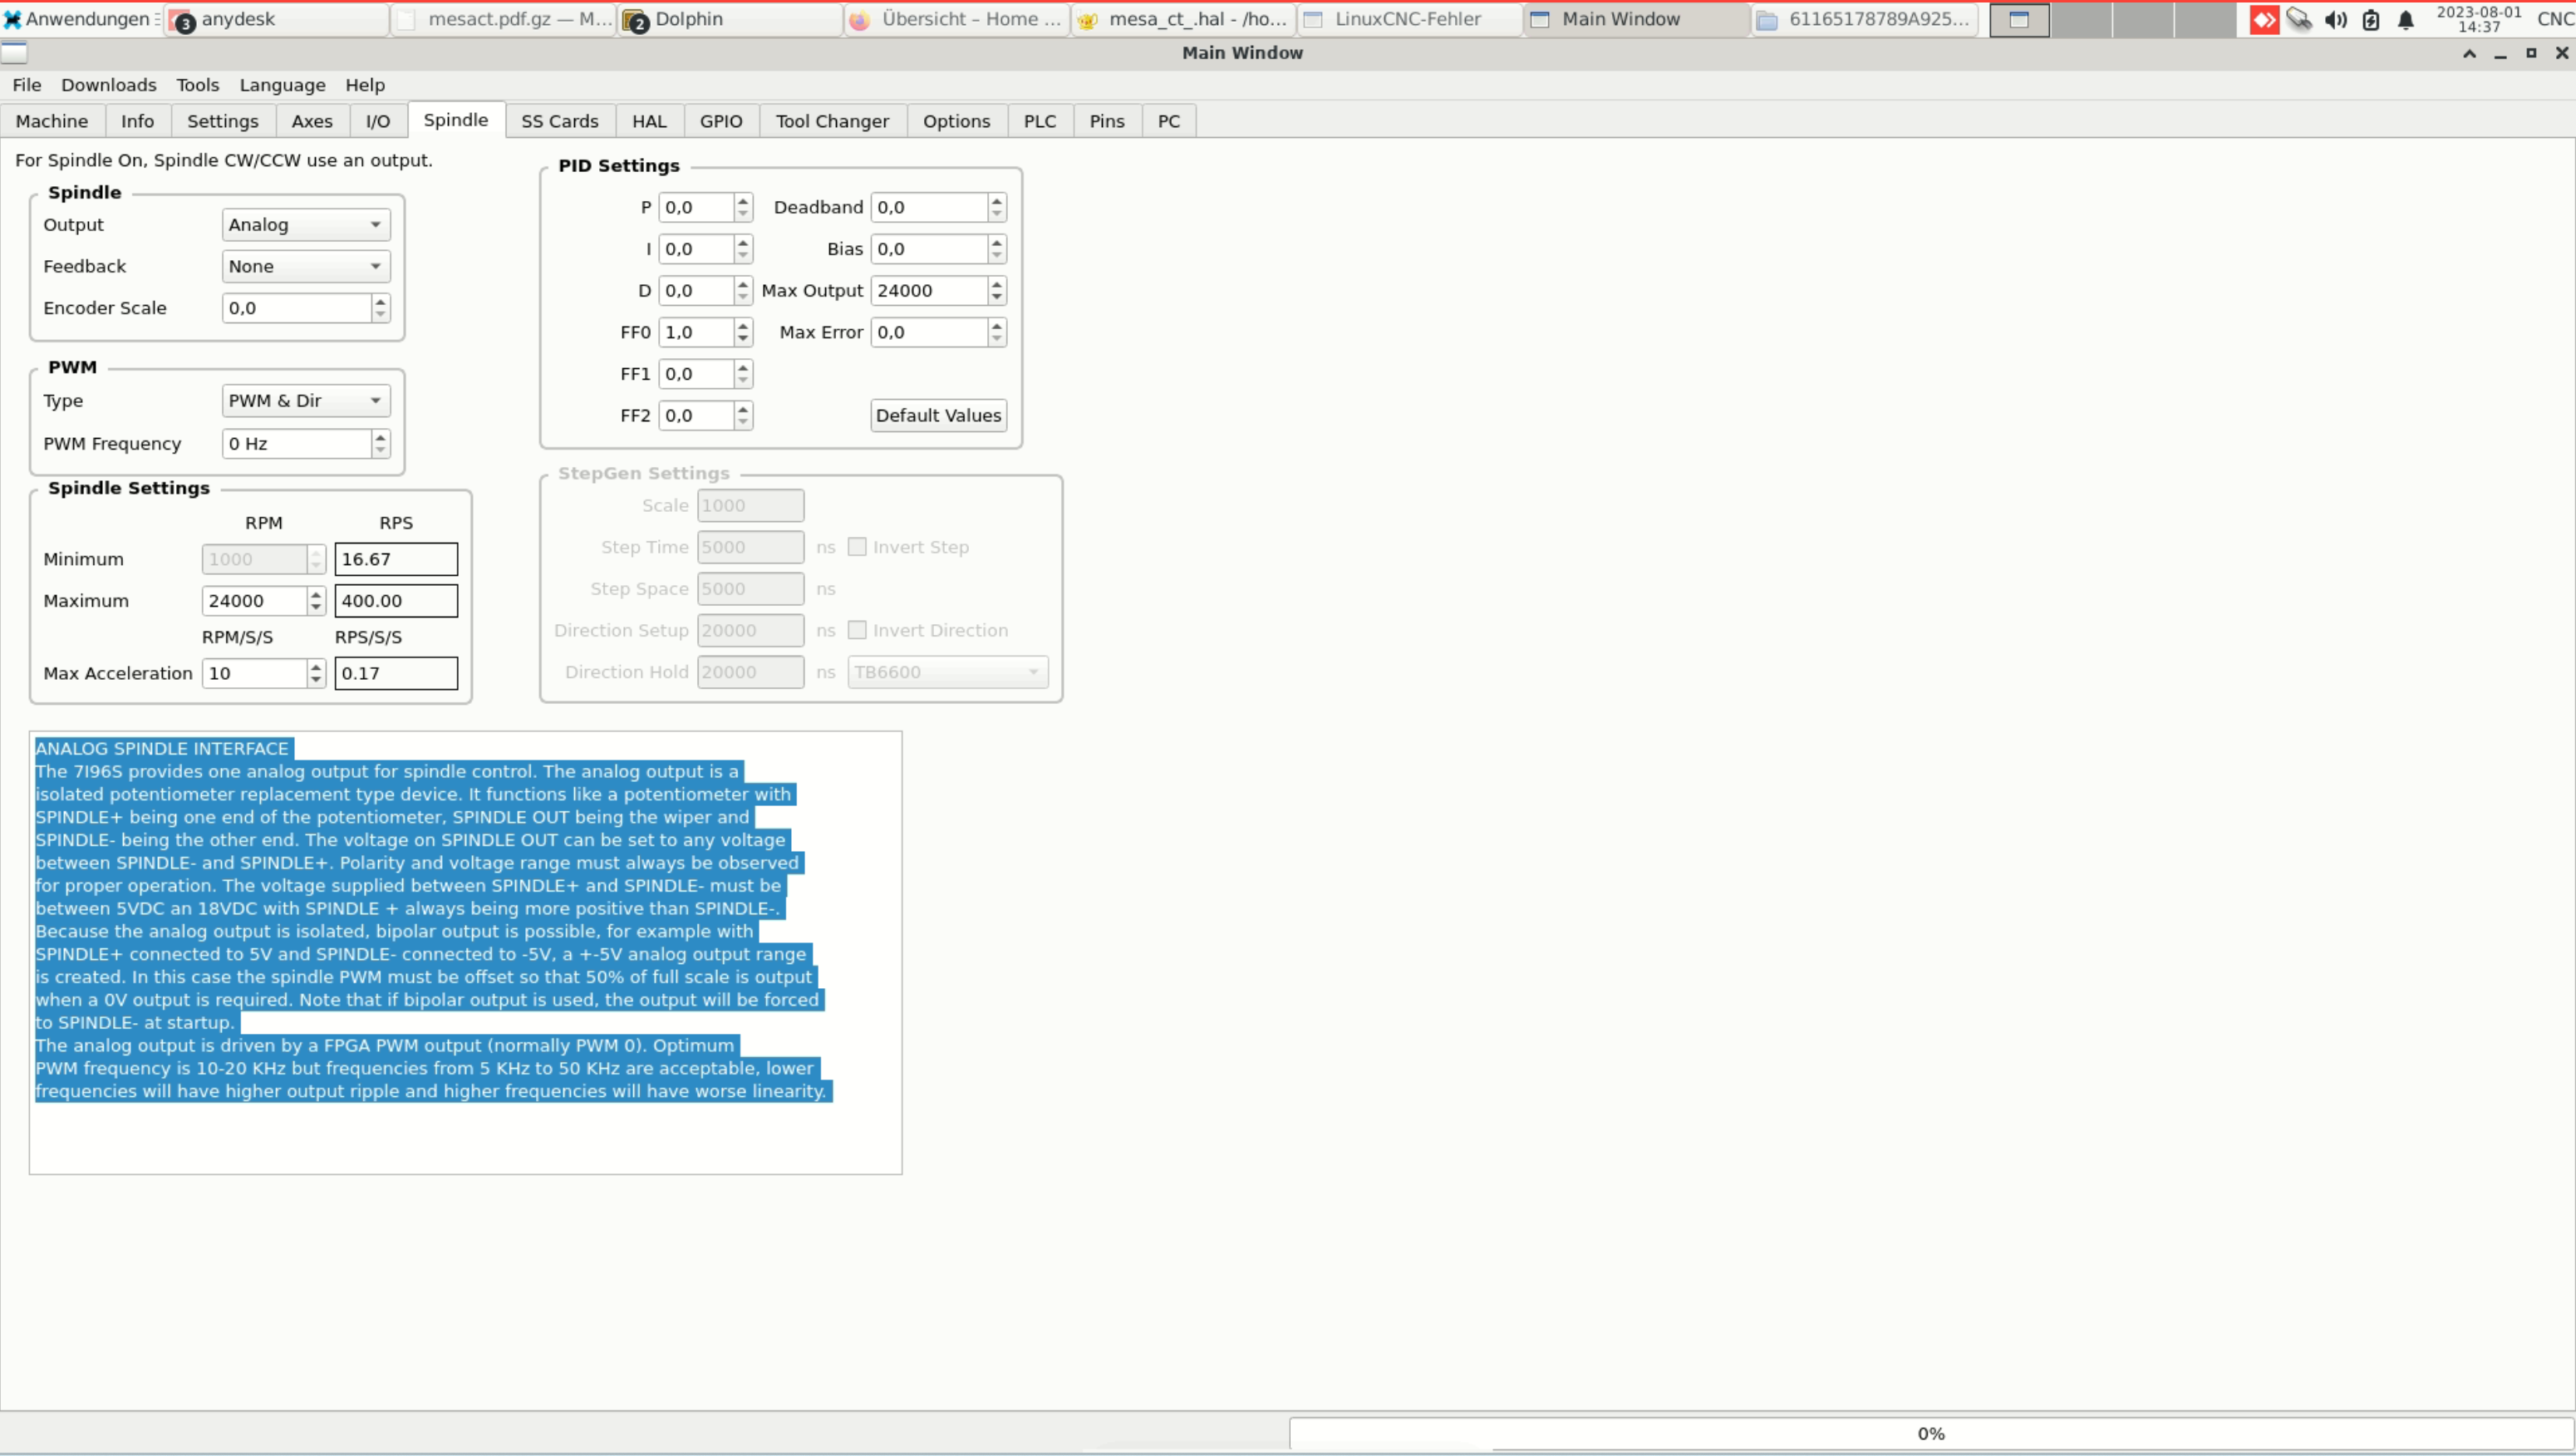
Task: Switch to the SS Cards tab
Action: pos(559,121)
